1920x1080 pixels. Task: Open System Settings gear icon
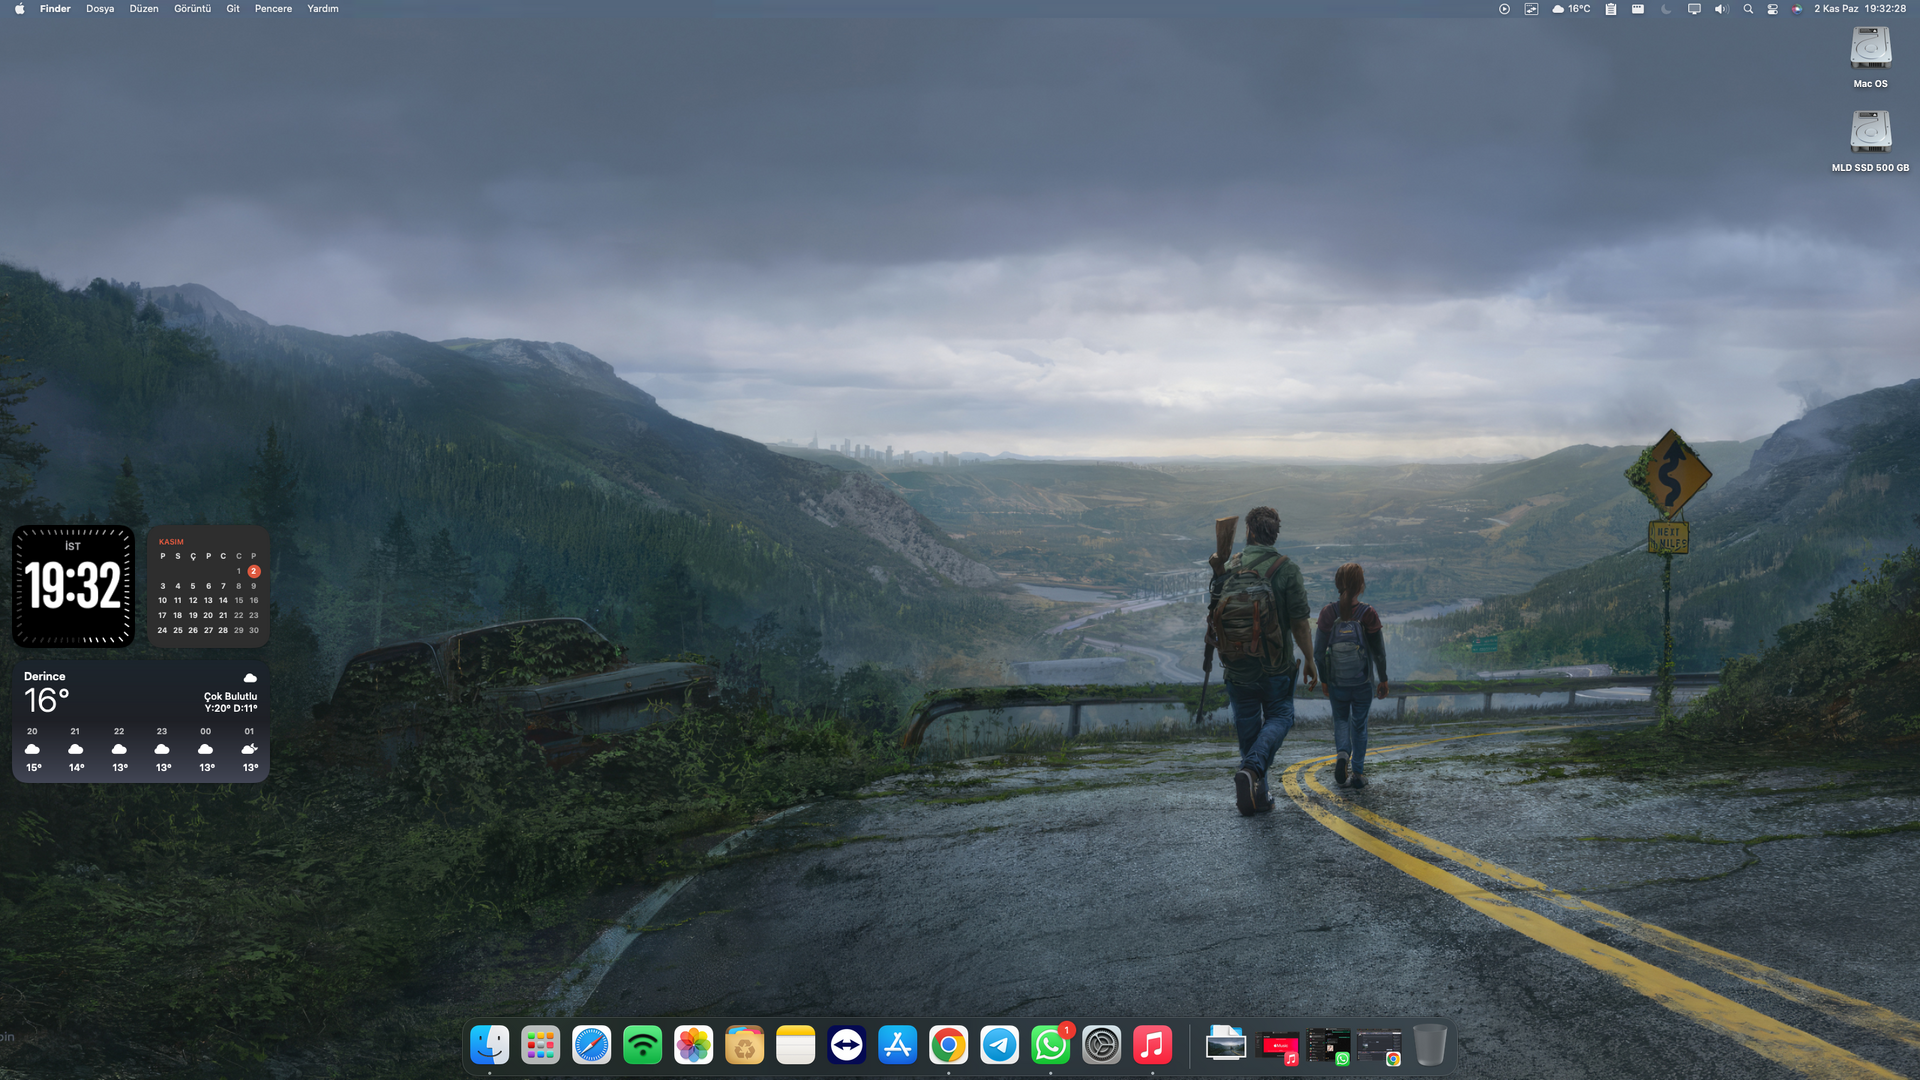pos(1101,1046)
